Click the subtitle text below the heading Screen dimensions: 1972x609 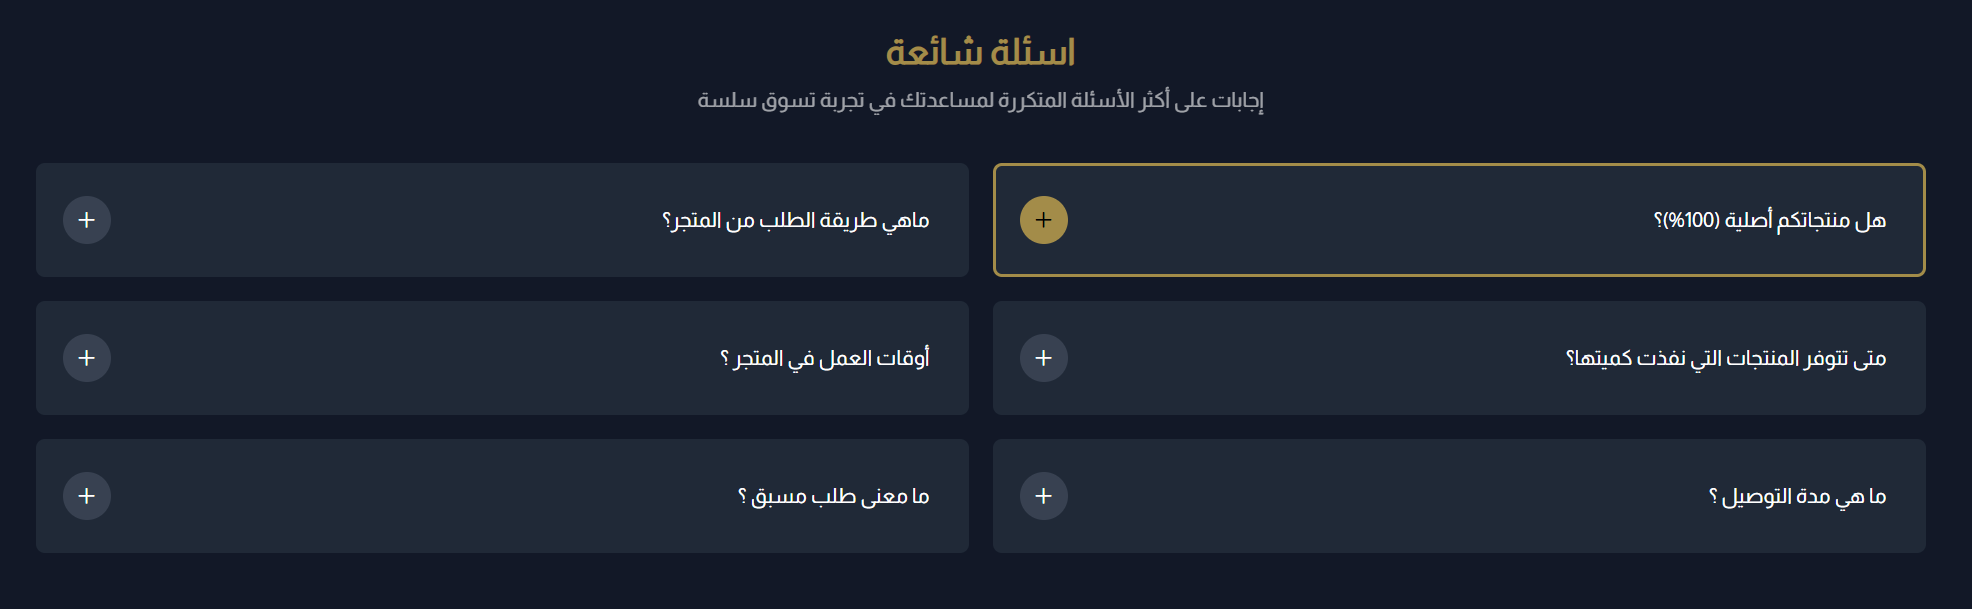(x=983, y=99)
